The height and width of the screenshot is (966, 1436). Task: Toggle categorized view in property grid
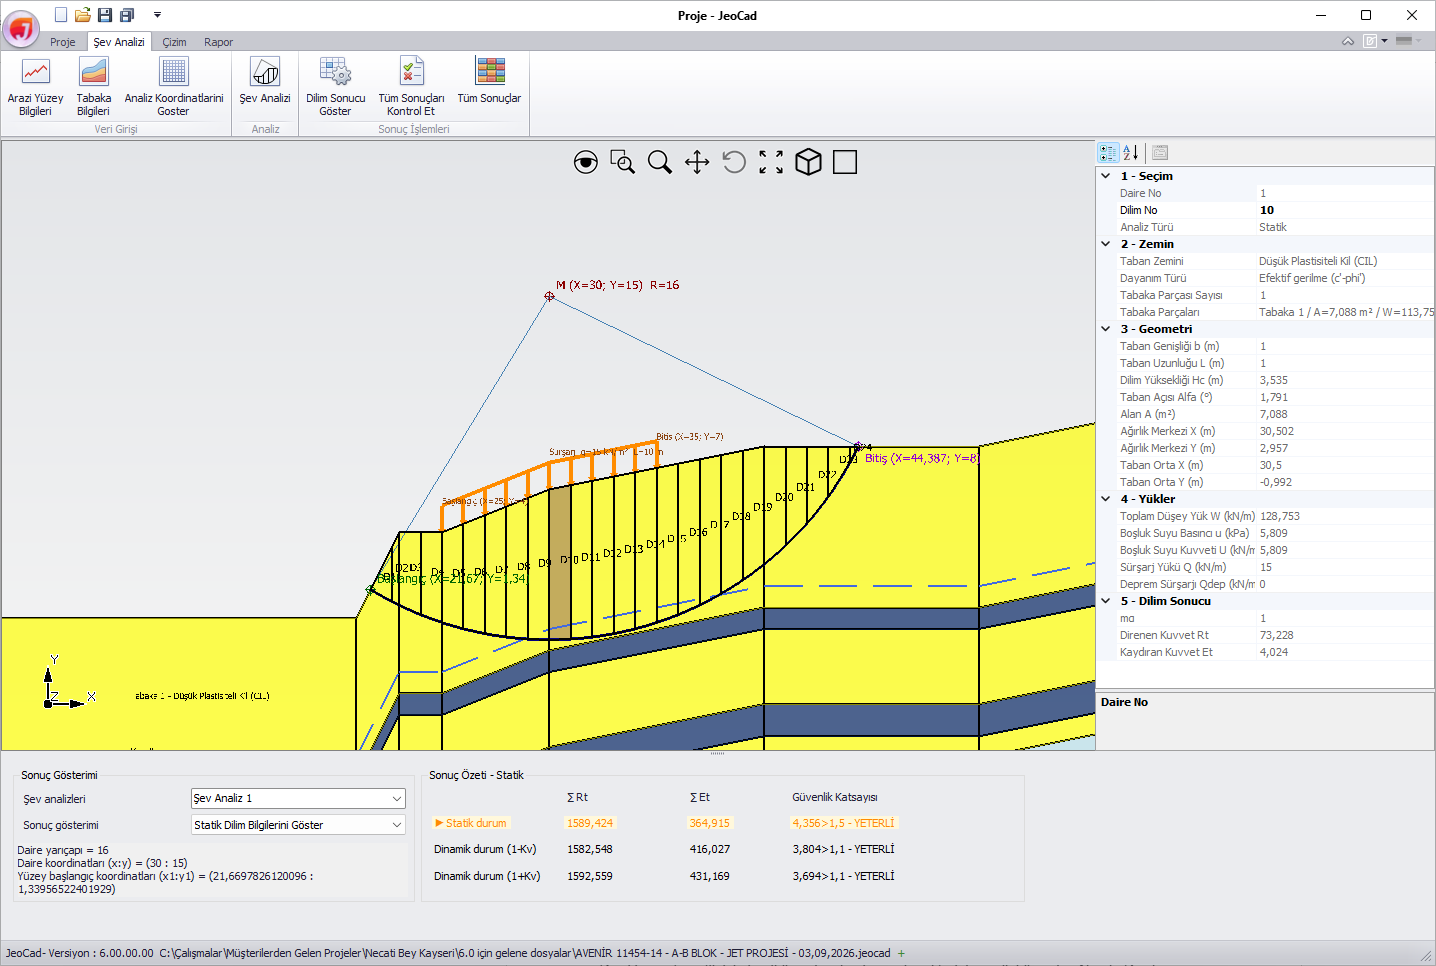pos(1108,153)
